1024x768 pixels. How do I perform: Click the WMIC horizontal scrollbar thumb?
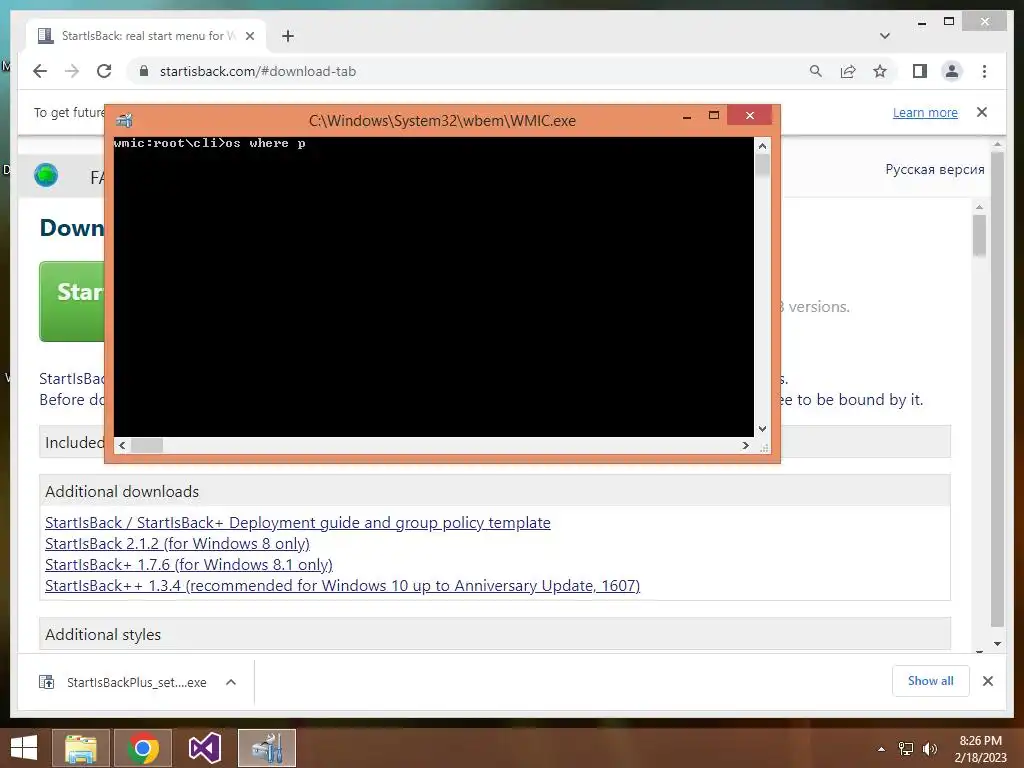147,445
